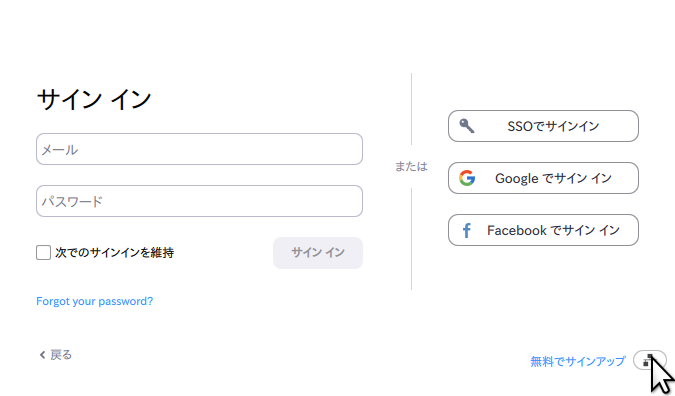Open the Forgot your password? link
This screenshot has width=675, height=396.
(x=95, y=301)
